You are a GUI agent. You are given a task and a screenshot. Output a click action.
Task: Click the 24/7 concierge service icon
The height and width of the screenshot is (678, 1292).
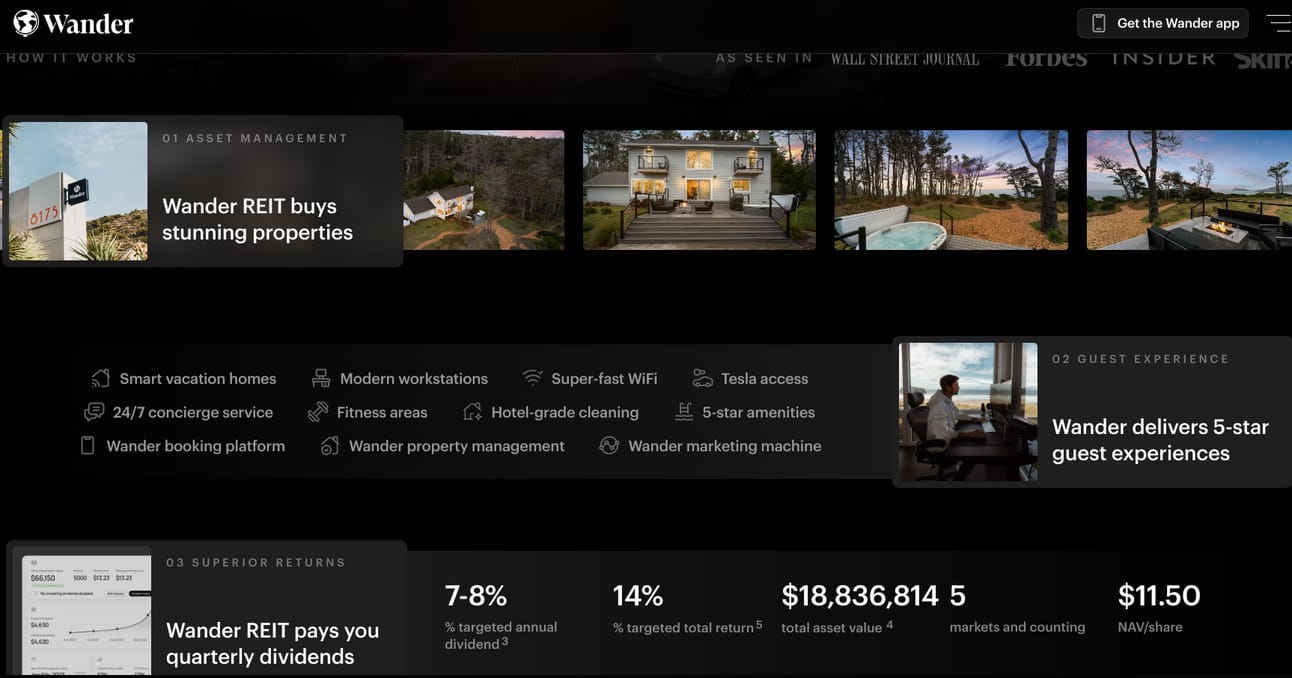pos(94,412)
